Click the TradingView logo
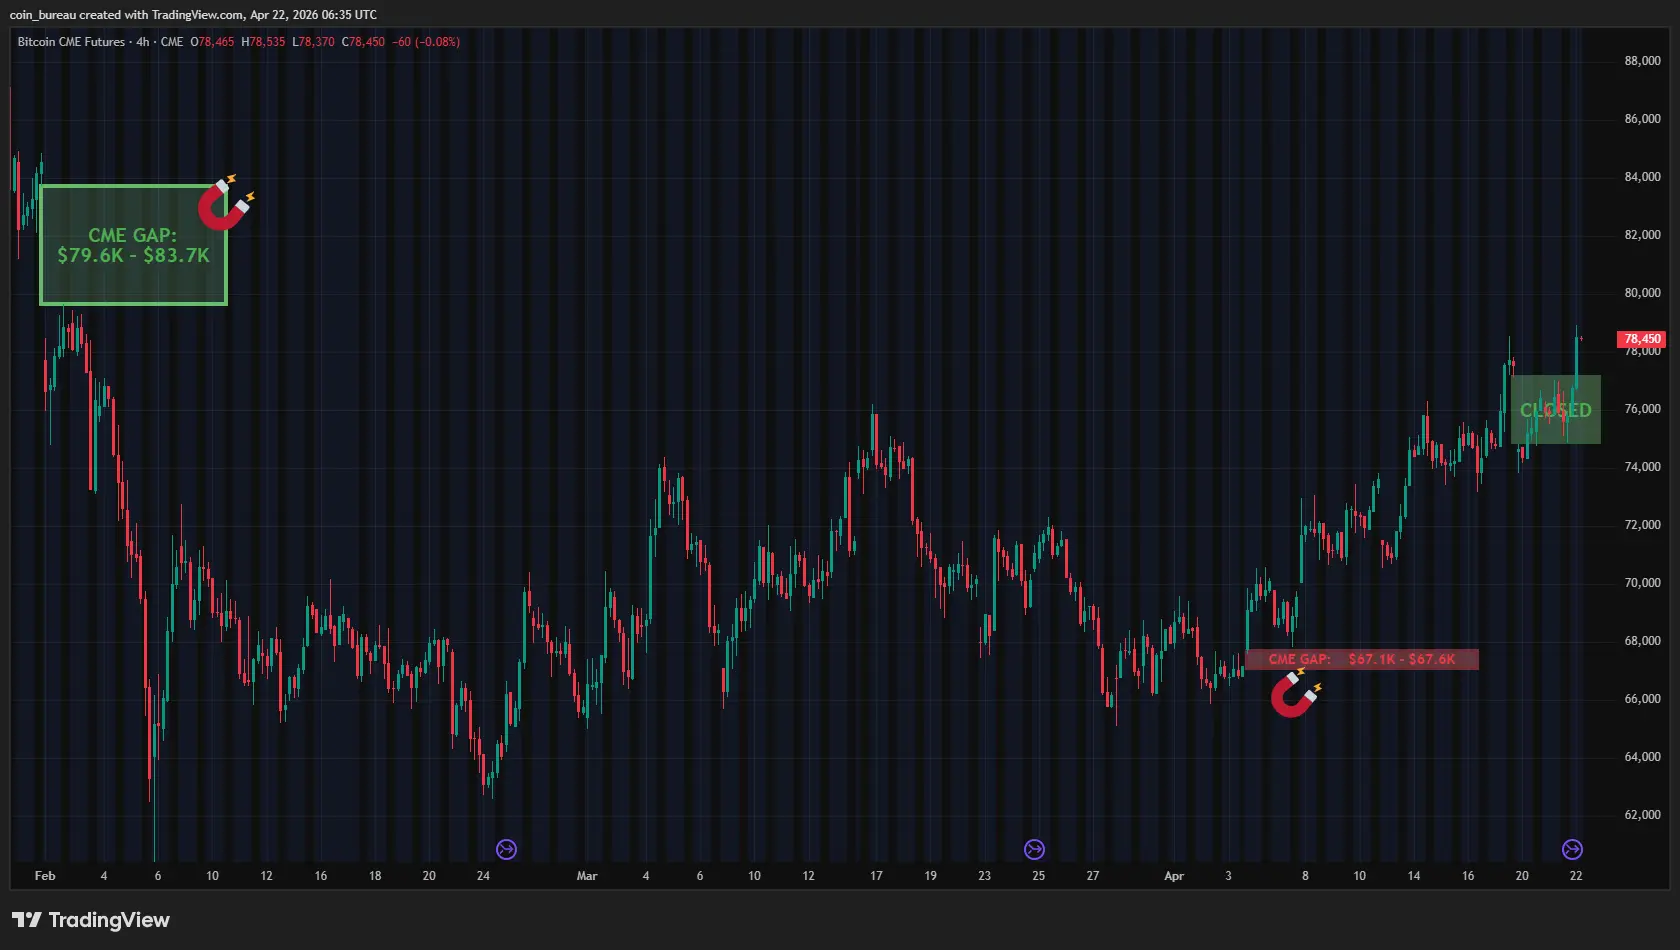 pos(91,920)
